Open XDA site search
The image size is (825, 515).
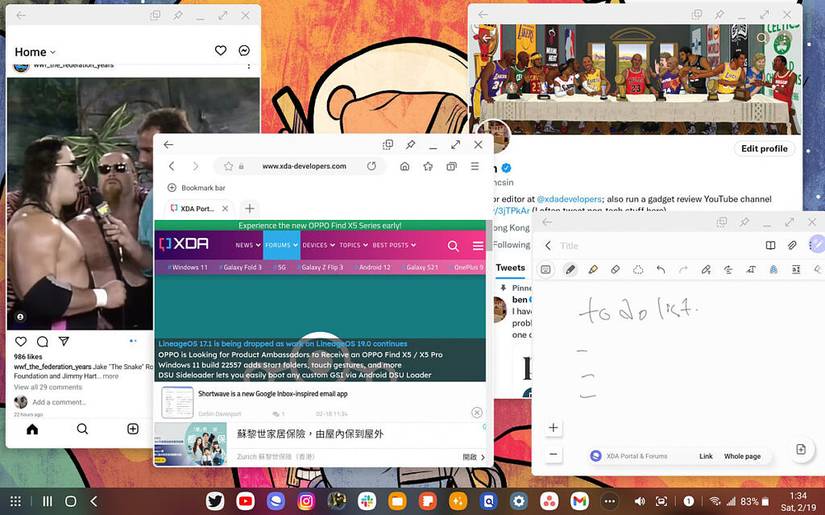pyautogui.click(x=453, y=246)
